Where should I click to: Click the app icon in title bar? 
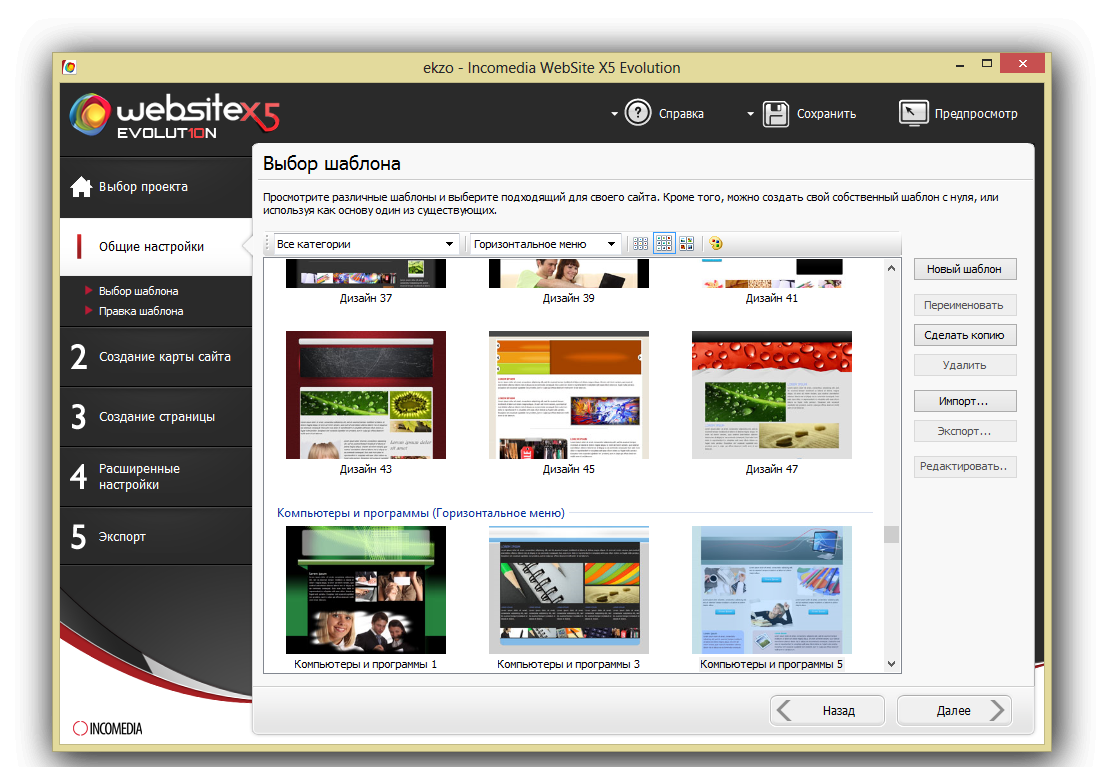pyautogui.click(x=69, y=67)
